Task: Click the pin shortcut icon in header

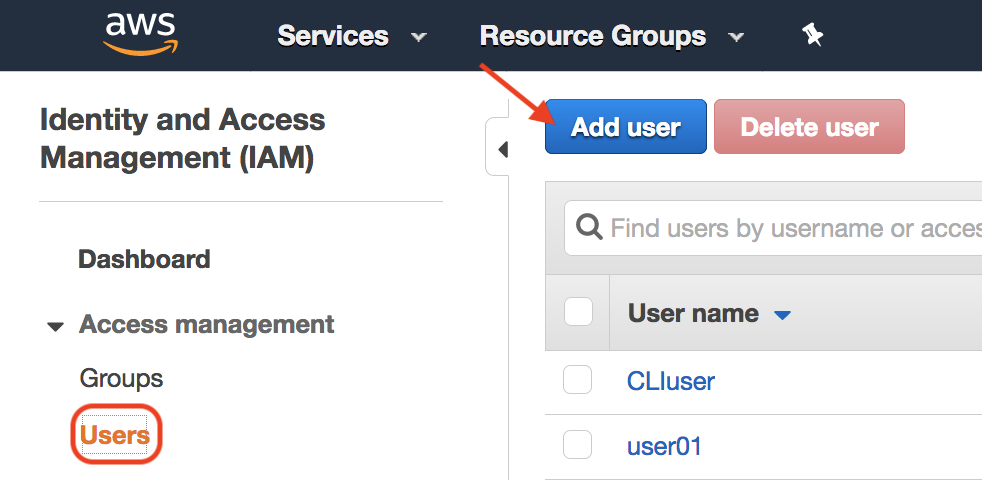Action: tap(812, 36)
